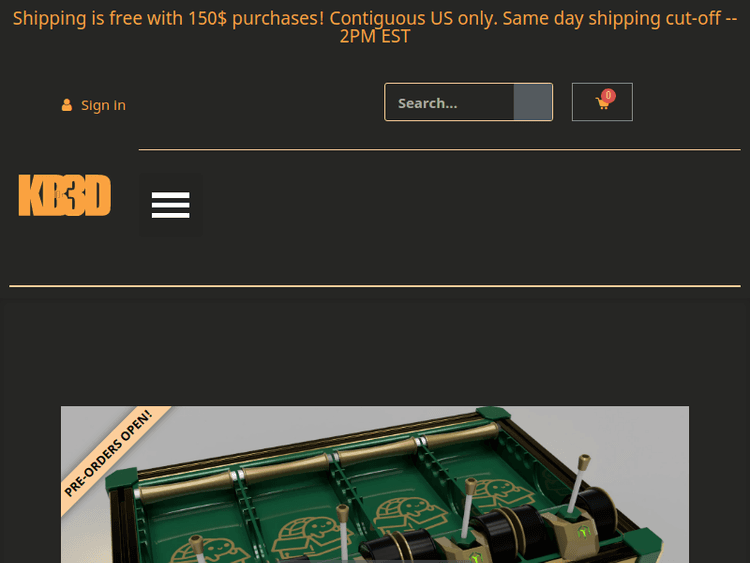This screenshot has height=563, width=750.
Task: Click the PRE-ORDERS OPEN! ribbon
Action: 109,452
